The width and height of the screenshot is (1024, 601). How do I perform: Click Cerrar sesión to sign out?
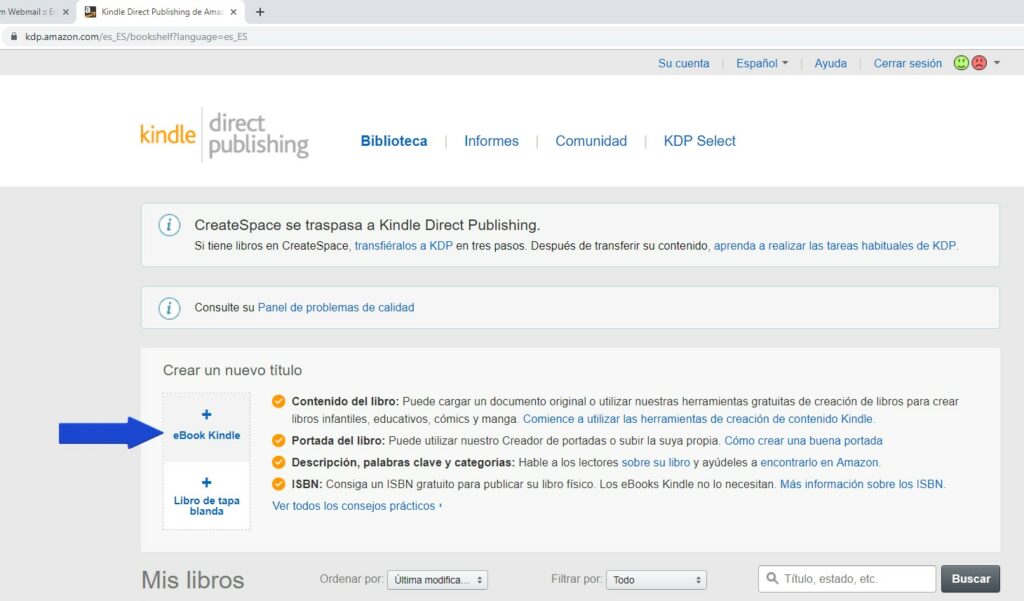tap(908, 63)
